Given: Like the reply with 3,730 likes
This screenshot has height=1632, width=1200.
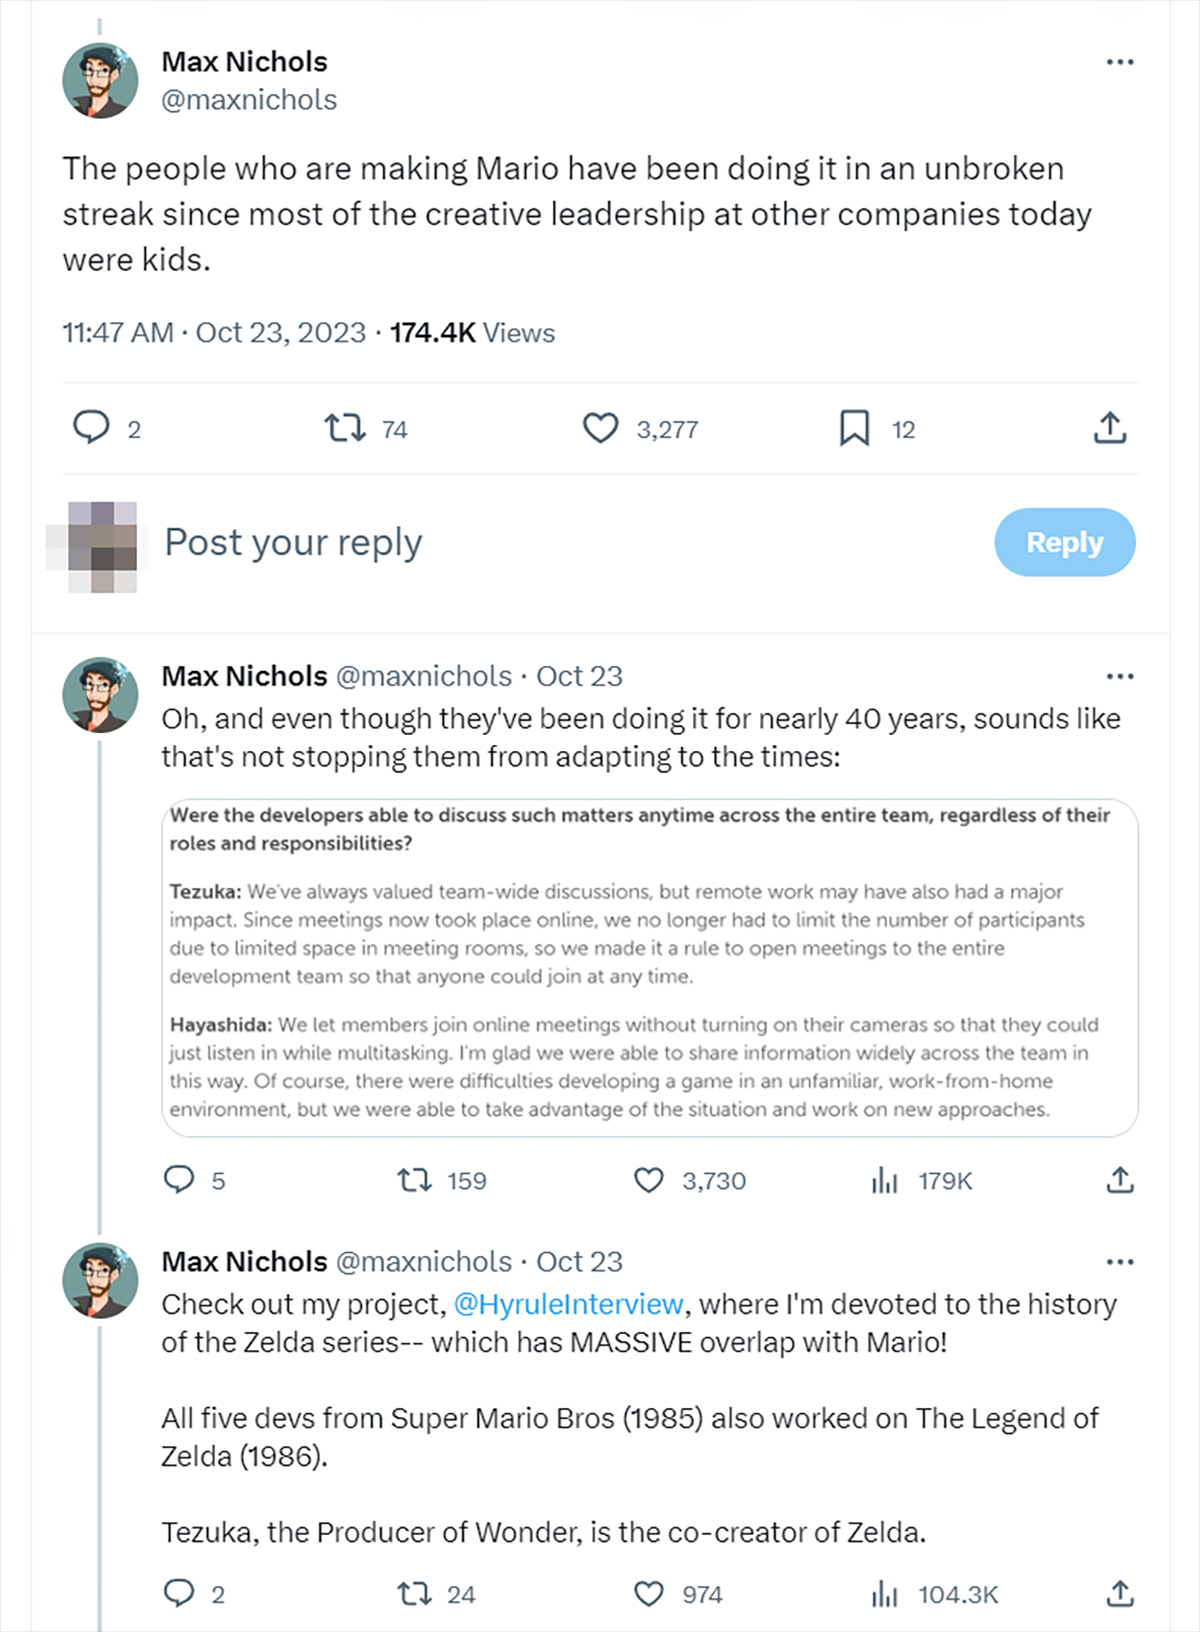Looking at the screenshot, I should pyautogui.click(x=649, y=1181).
